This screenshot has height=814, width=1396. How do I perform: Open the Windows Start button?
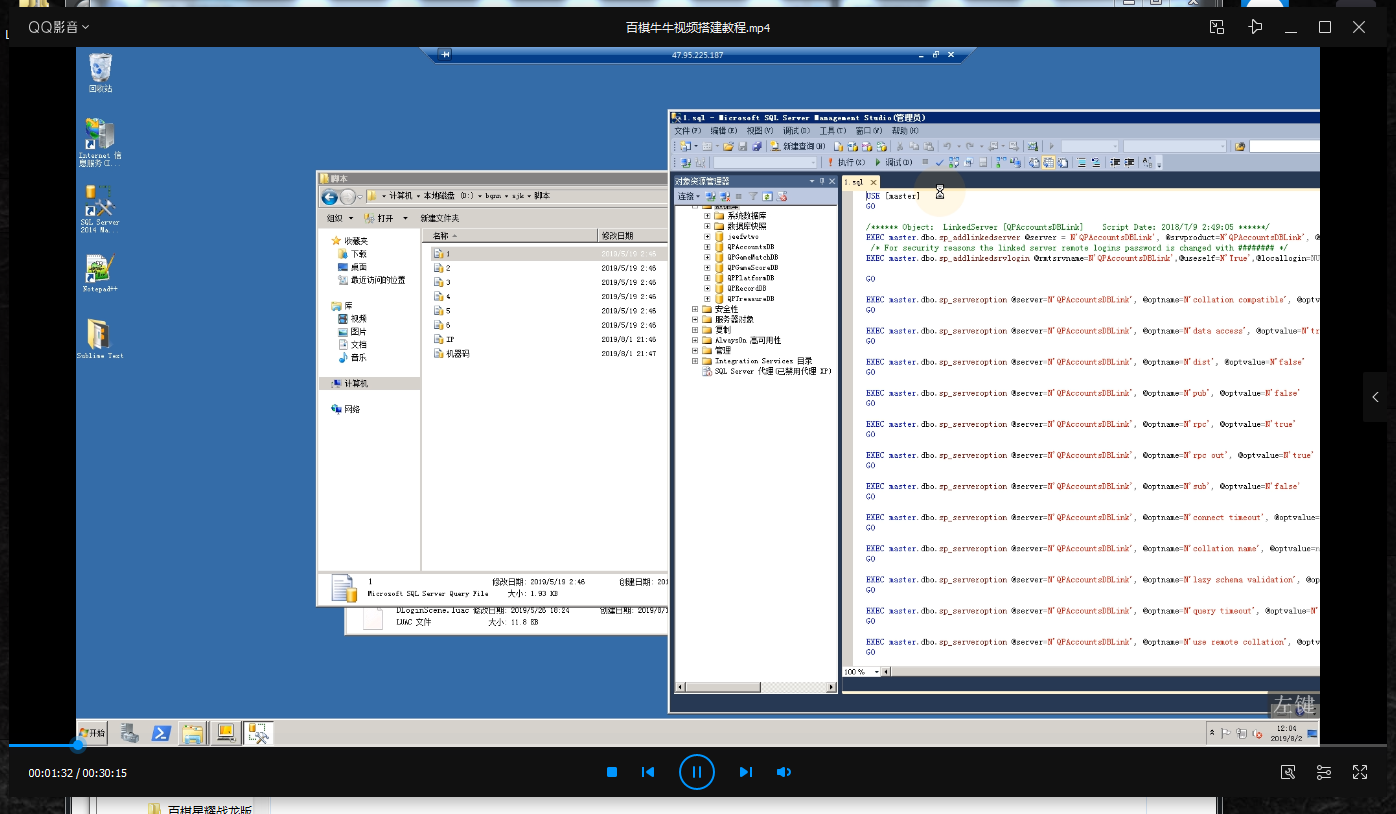[93, 733]
